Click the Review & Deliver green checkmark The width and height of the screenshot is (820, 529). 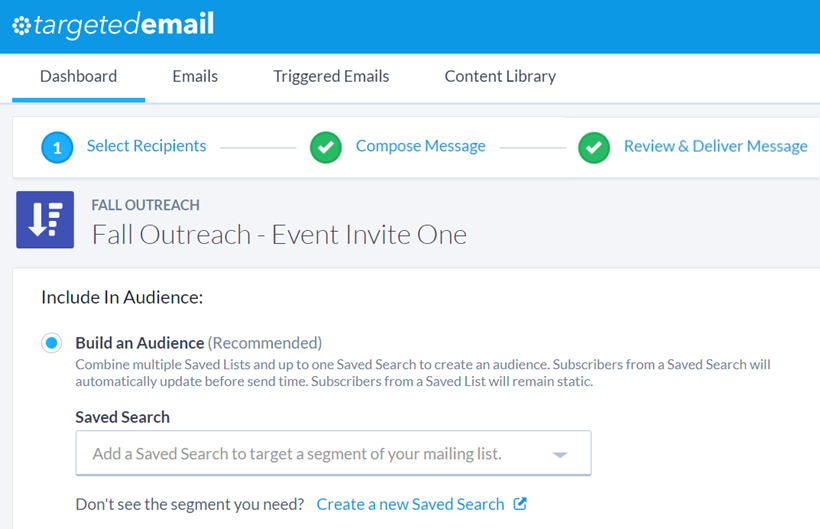click(x=594, y=147)
